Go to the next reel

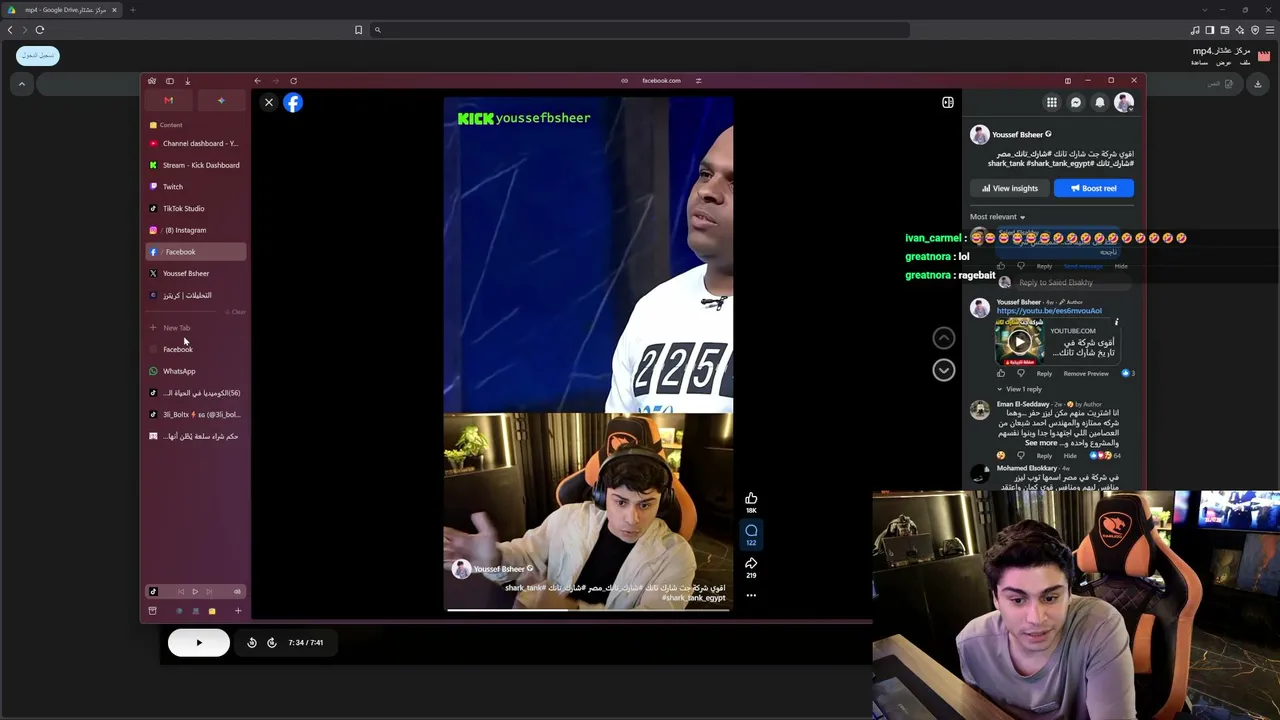pyautogui.click(x=943, y=370)
